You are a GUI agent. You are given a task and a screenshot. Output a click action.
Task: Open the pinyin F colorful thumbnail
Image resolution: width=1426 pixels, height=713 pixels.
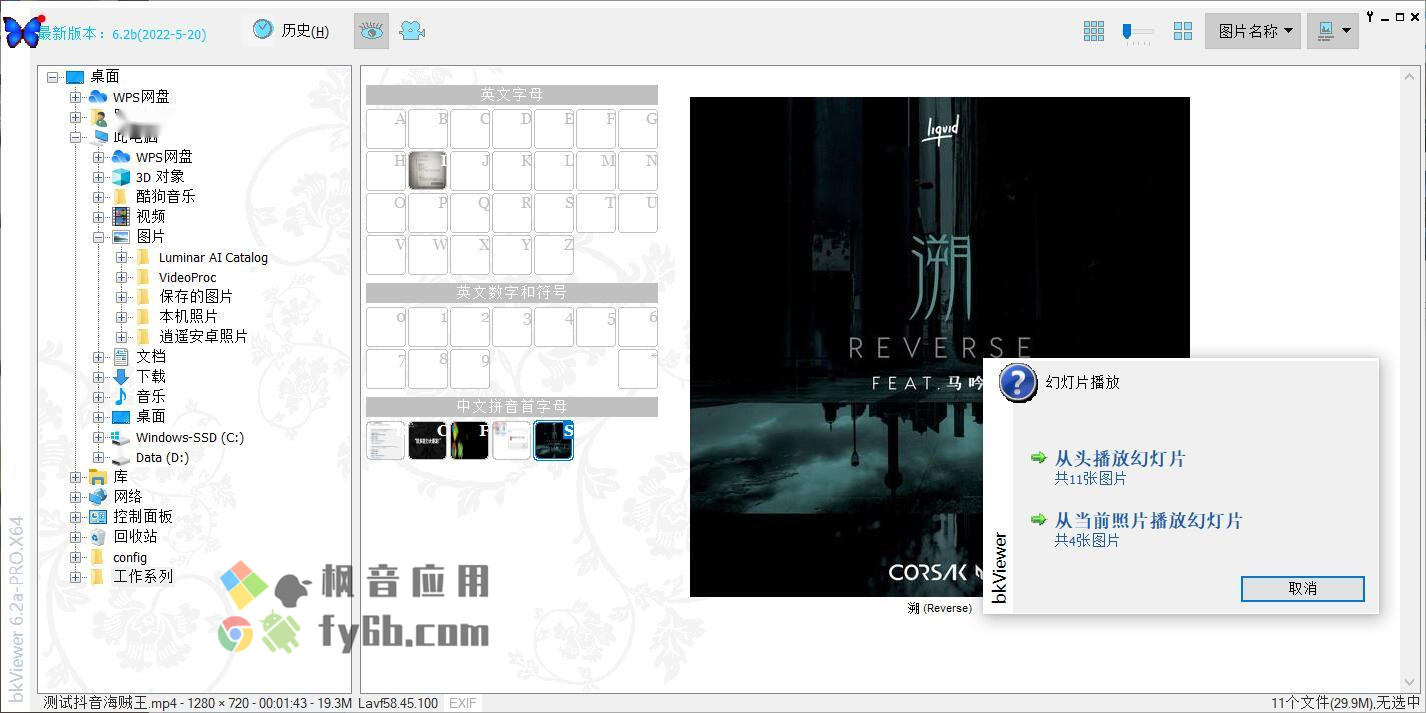coord(470,440)
